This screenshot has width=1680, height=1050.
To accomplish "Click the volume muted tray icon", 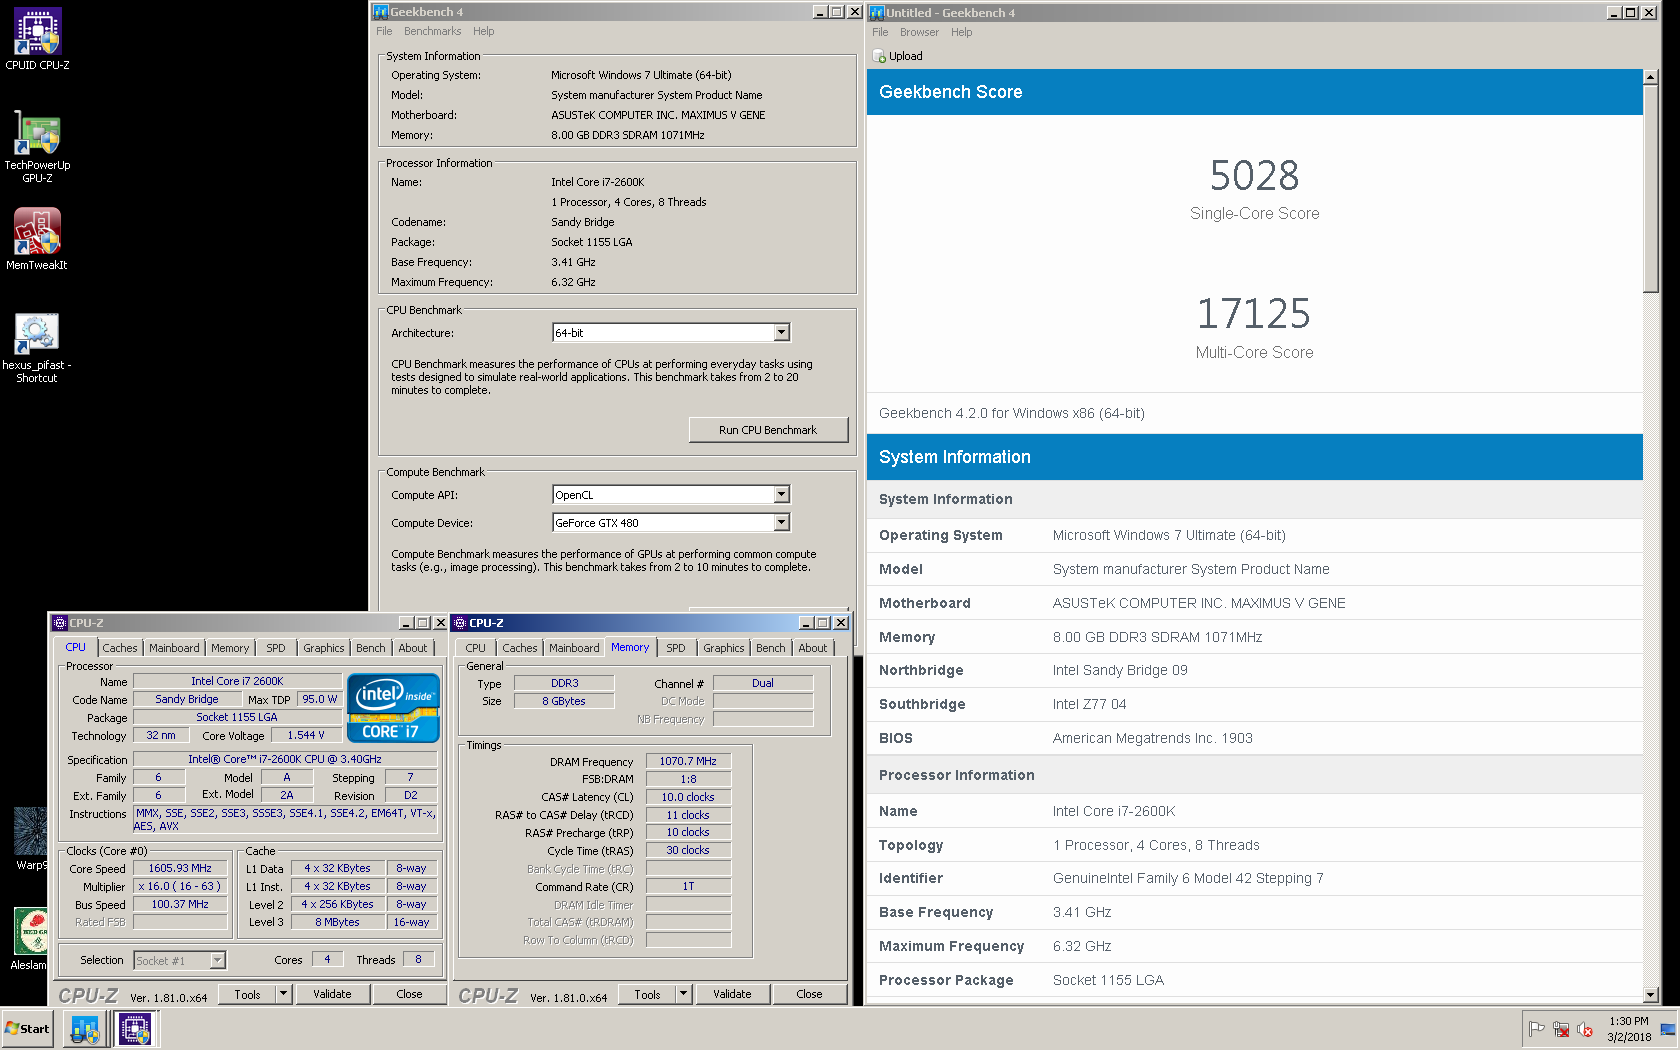I will tap(1585, 1029).
